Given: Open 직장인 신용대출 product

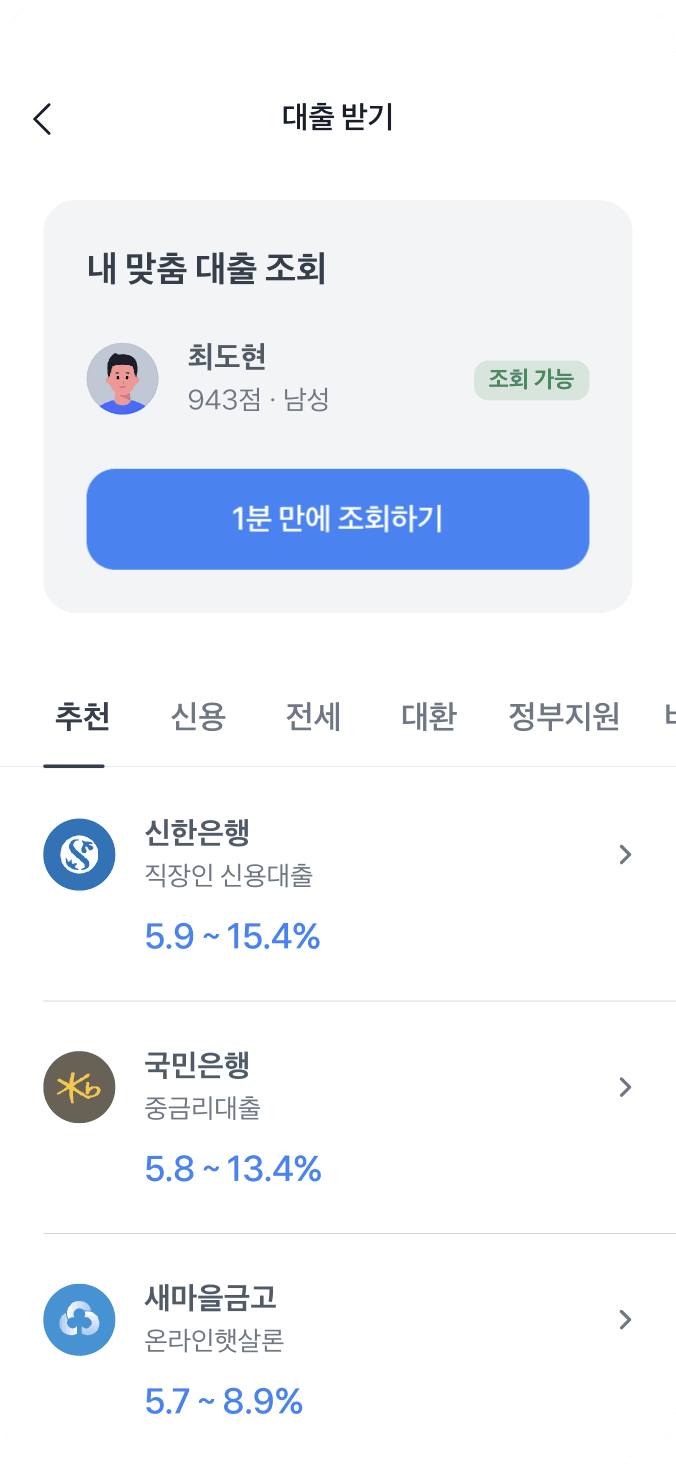Looking at the screenshot, I should coord(228,877).
